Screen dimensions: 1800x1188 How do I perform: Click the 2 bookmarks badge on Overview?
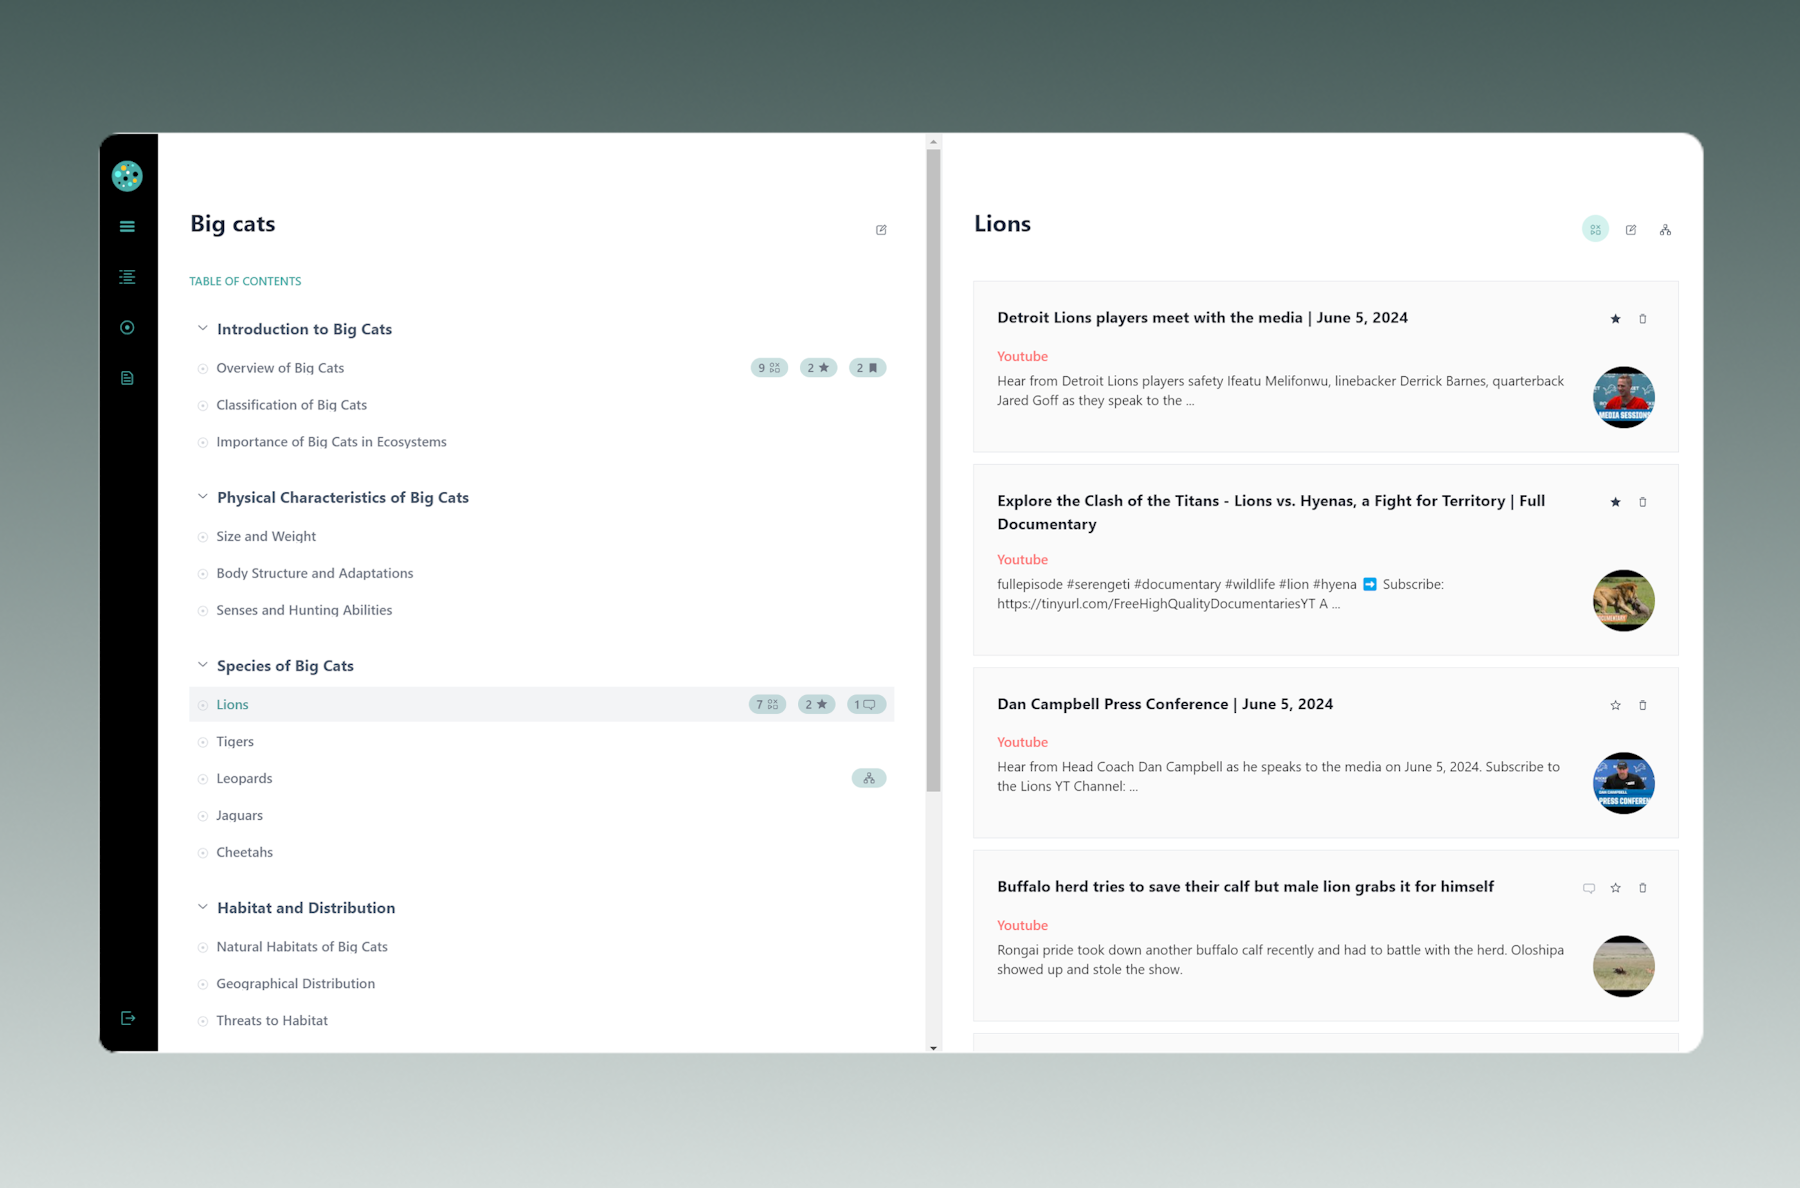(867, 368)
